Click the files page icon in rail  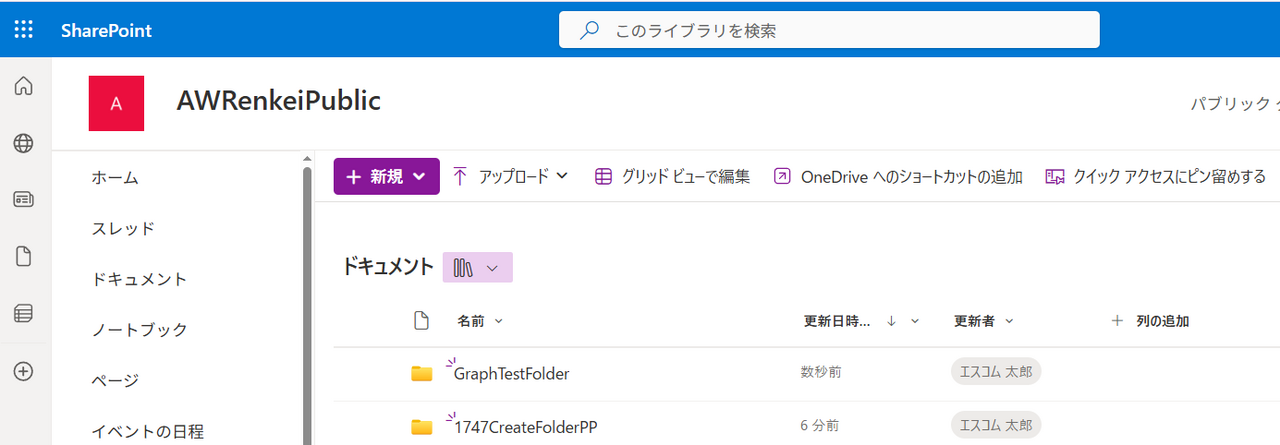click(x=23, y=257)
